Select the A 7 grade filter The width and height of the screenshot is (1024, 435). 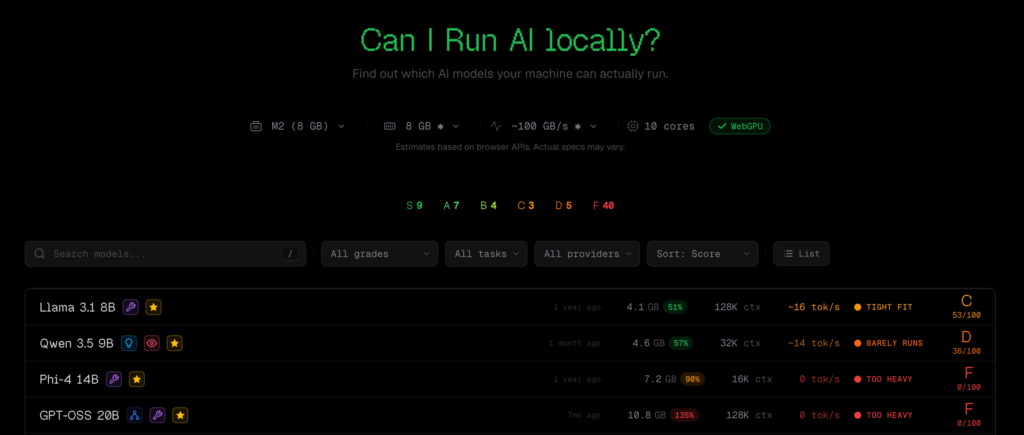[x=451, y=205]
